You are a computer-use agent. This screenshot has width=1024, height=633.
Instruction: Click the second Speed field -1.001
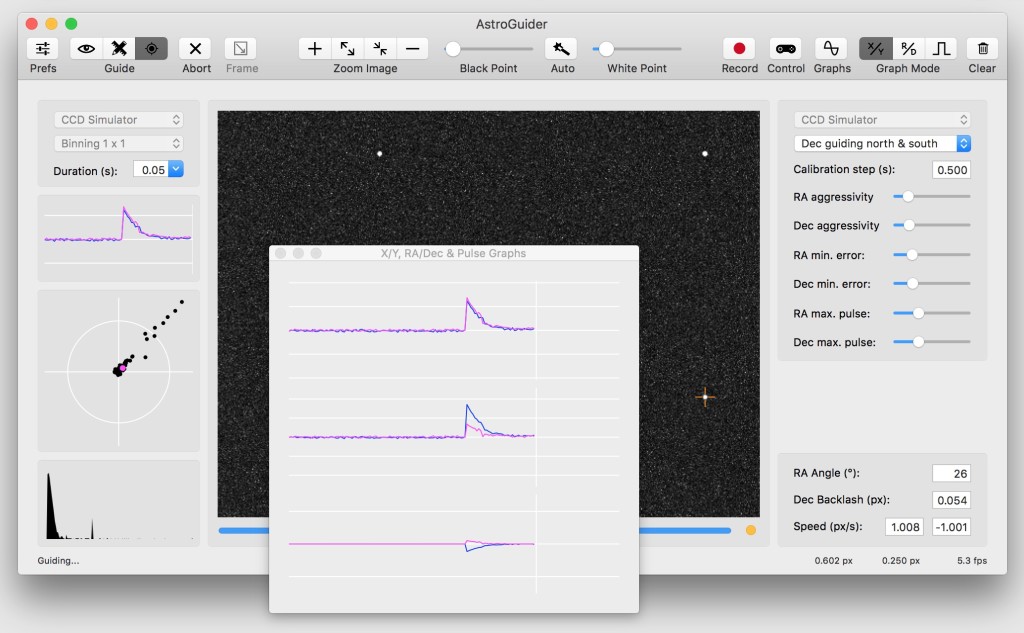point(952,527)
